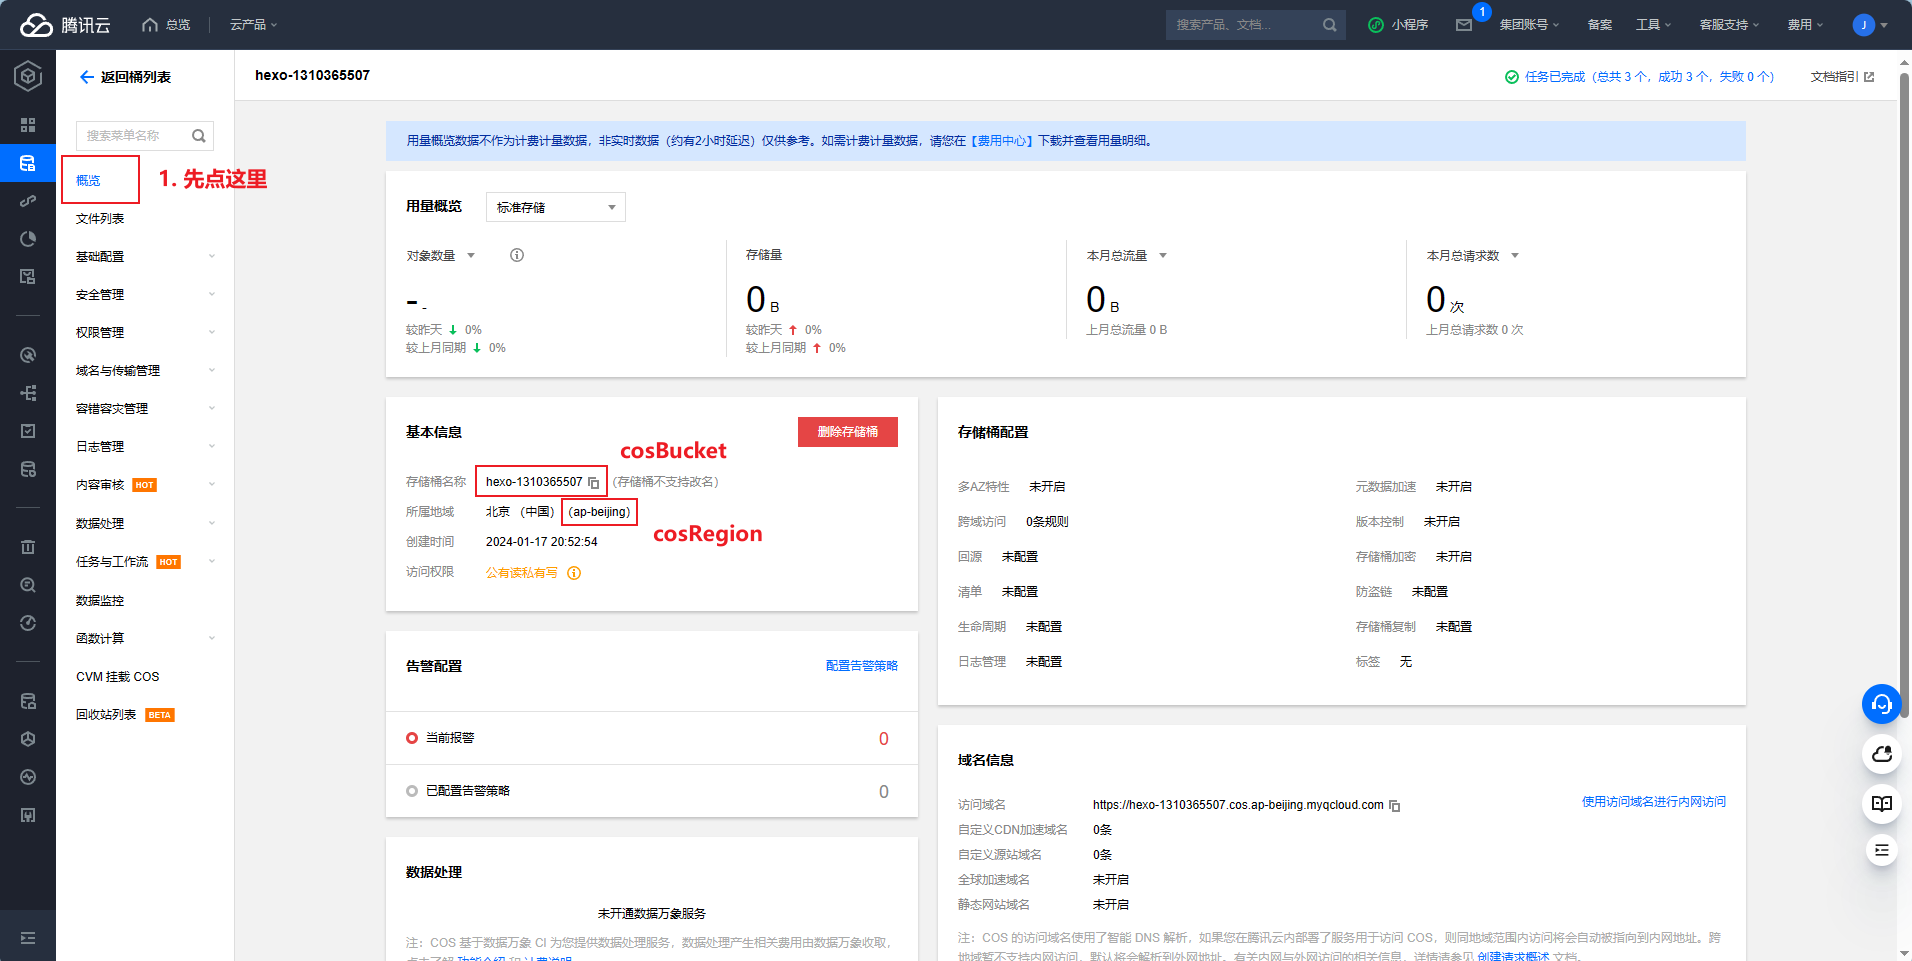Expand the 日志管理 menu group
The image size is (1912, 961).
(x=146, y=447)
